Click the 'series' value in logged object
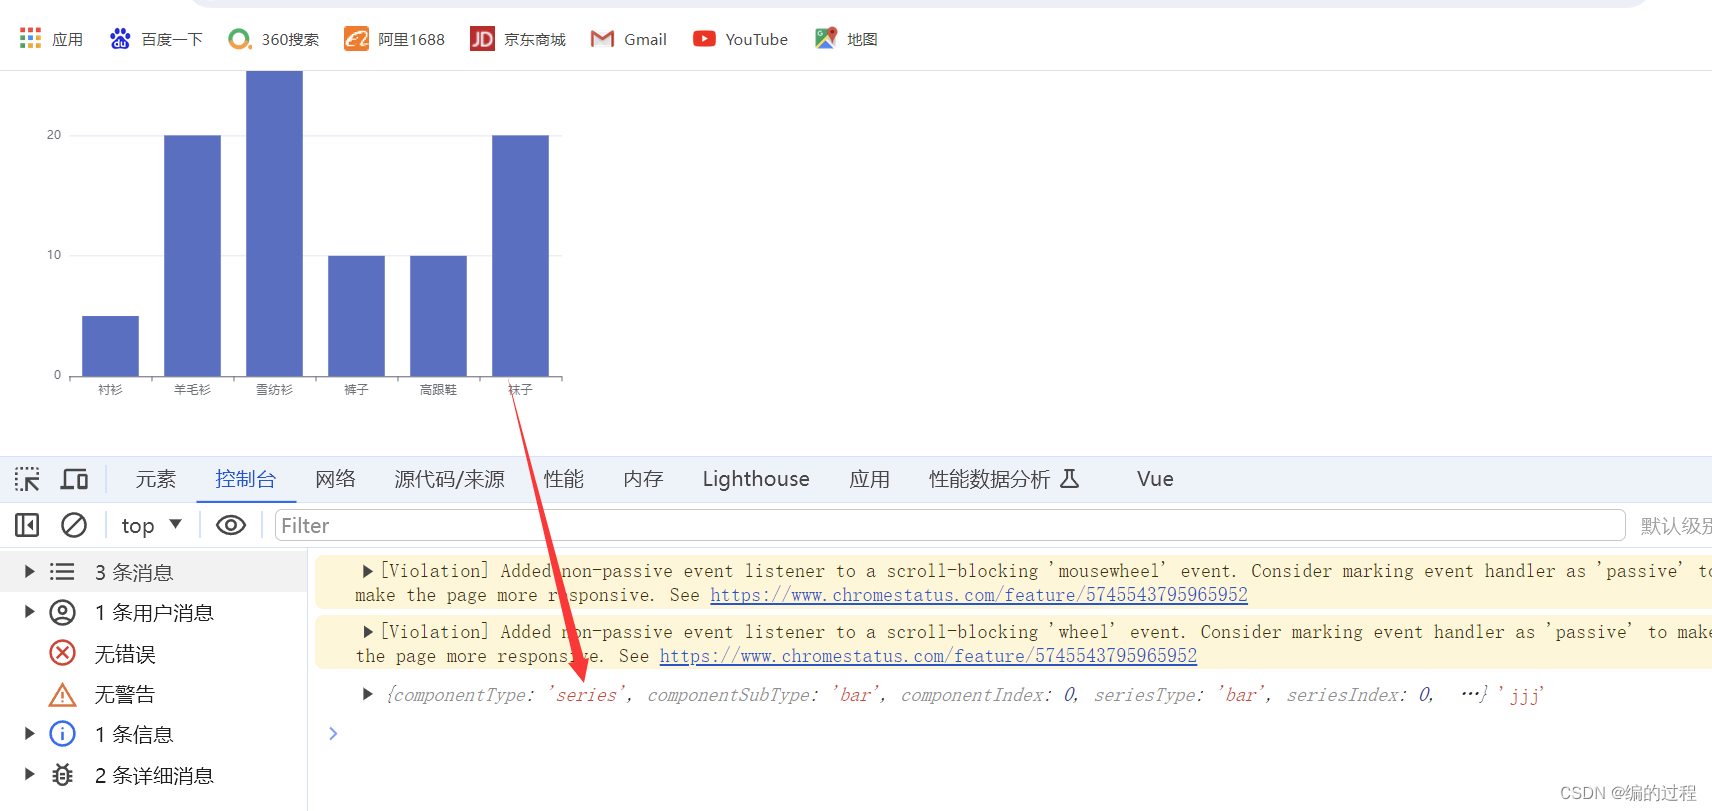Image resolution: width=1712 pixels, height=811 pixels. (x=587, y=695)
